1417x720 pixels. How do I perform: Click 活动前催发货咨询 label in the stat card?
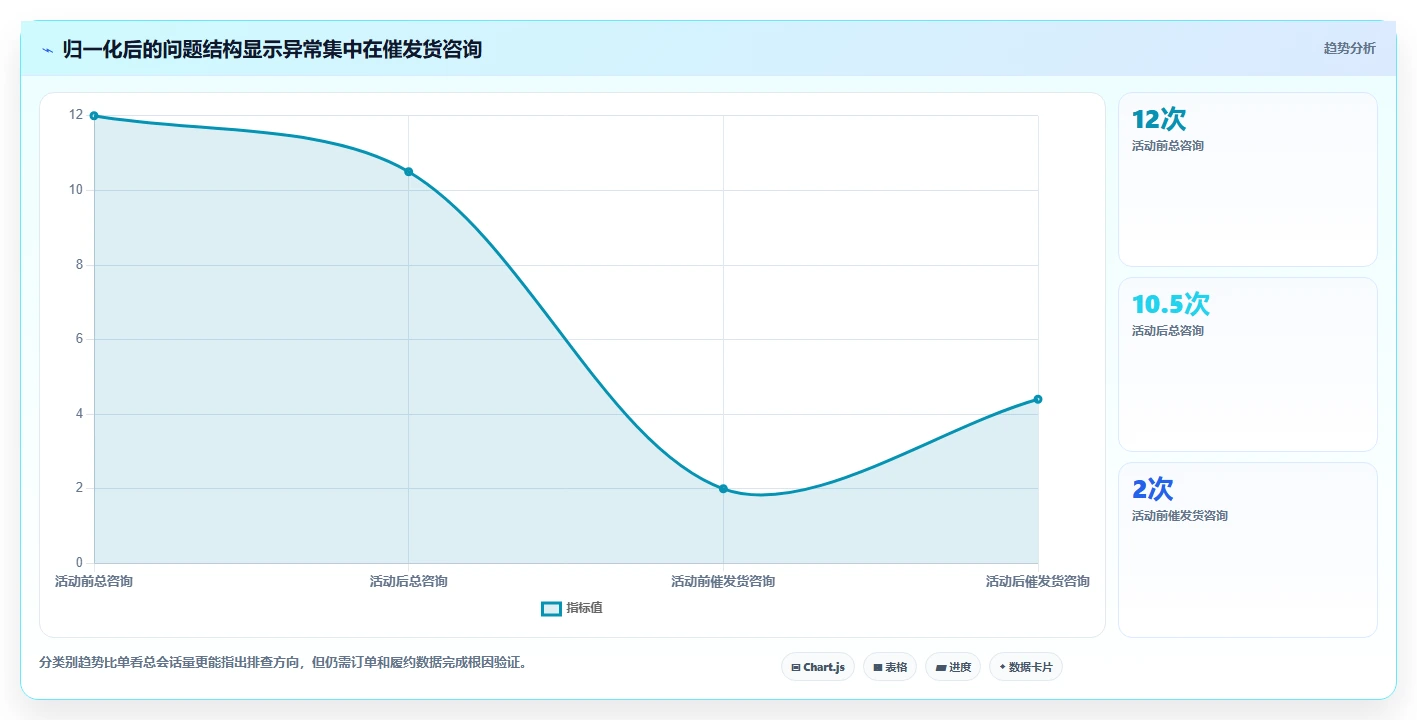pos(1180,516)
